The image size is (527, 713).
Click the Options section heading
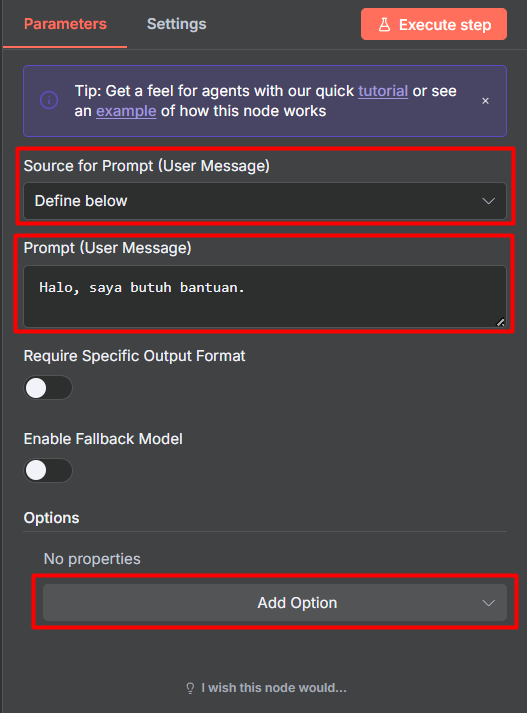pos(51,518)
